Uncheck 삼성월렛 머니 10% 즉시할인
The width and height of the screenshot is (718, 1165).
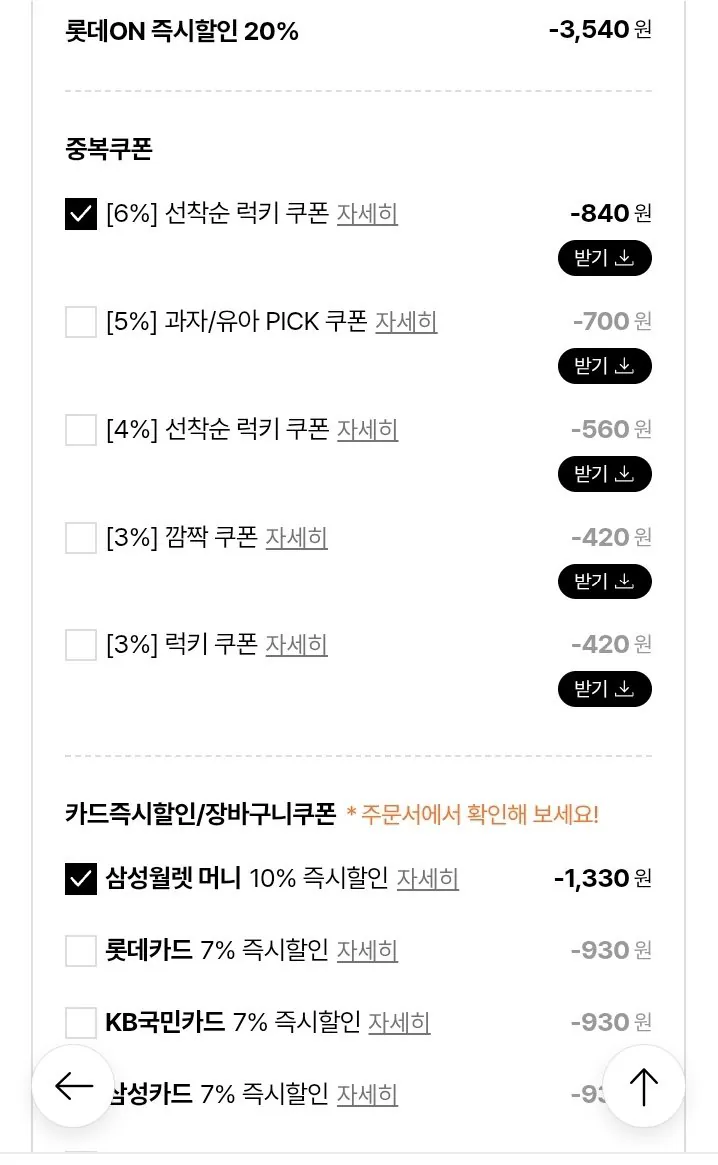pyautogui.click(x=80, y=880)
